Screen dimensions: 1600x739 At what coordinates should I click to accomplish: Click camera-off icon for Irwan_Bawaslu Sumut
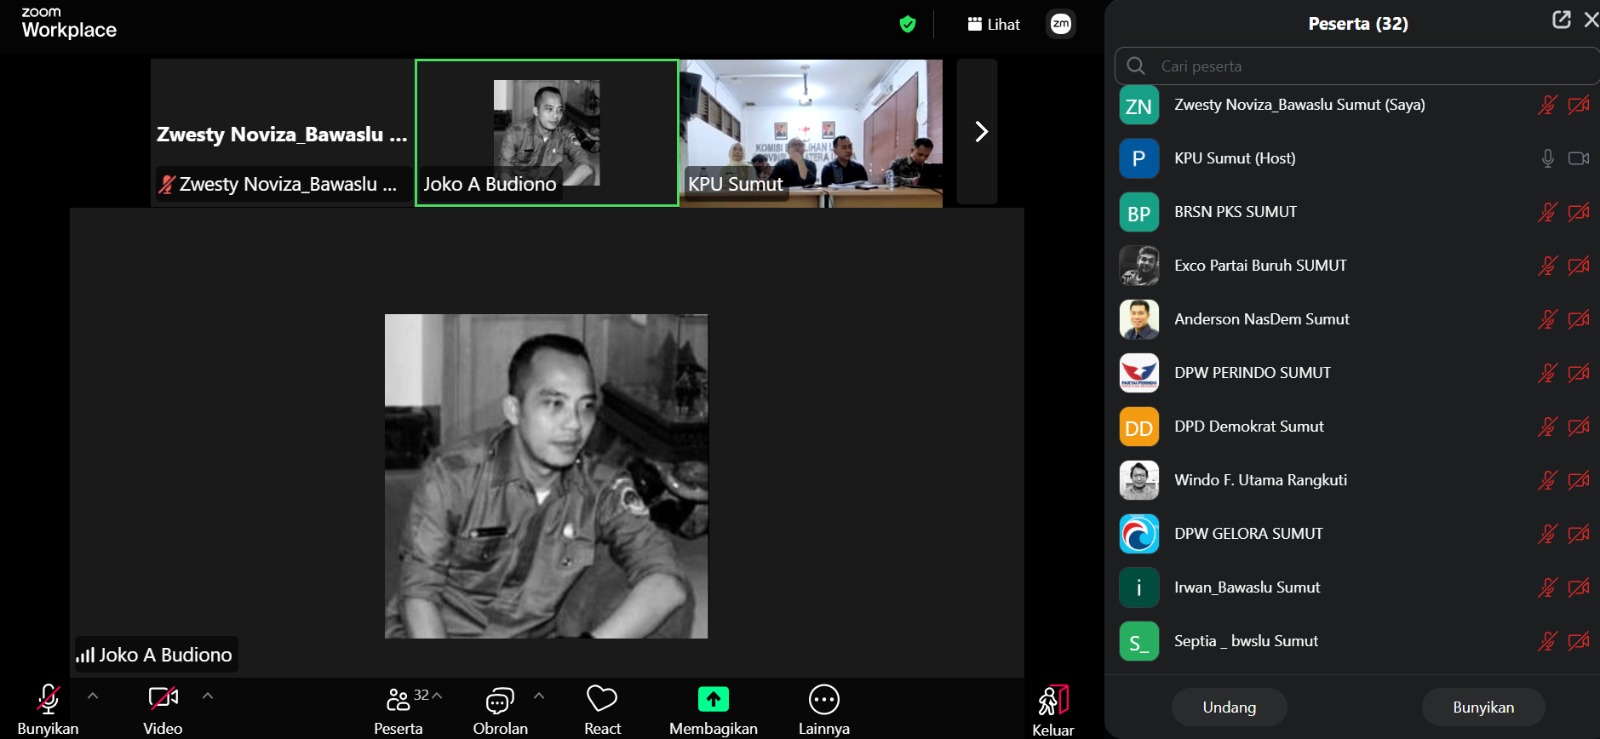1579,588
